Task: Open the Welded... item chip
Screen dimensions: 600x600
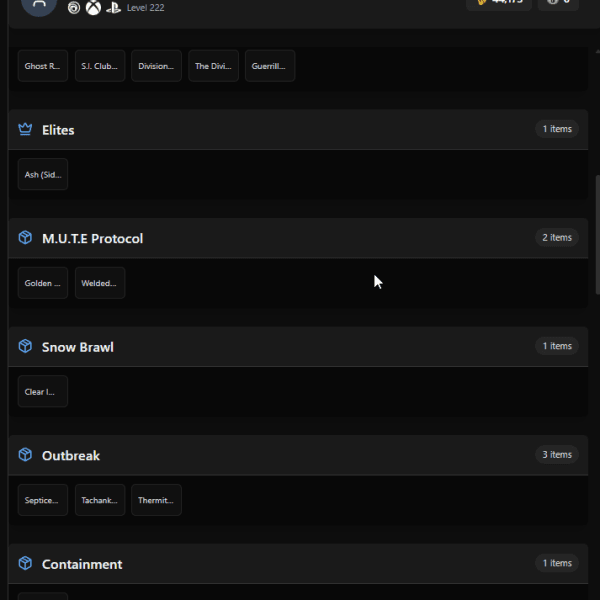Action: [x=100, y=283]
